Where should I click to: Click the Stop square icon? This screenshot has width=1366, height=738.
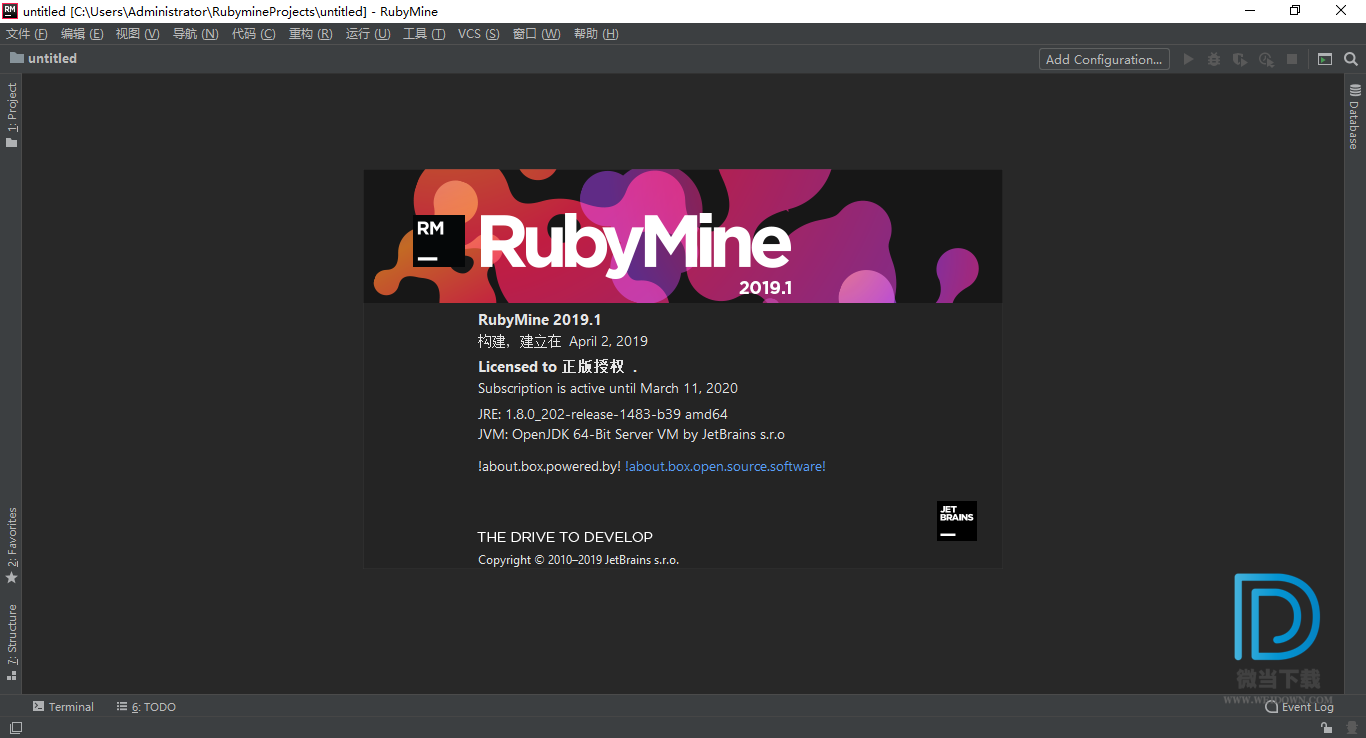pos(1292,59)
